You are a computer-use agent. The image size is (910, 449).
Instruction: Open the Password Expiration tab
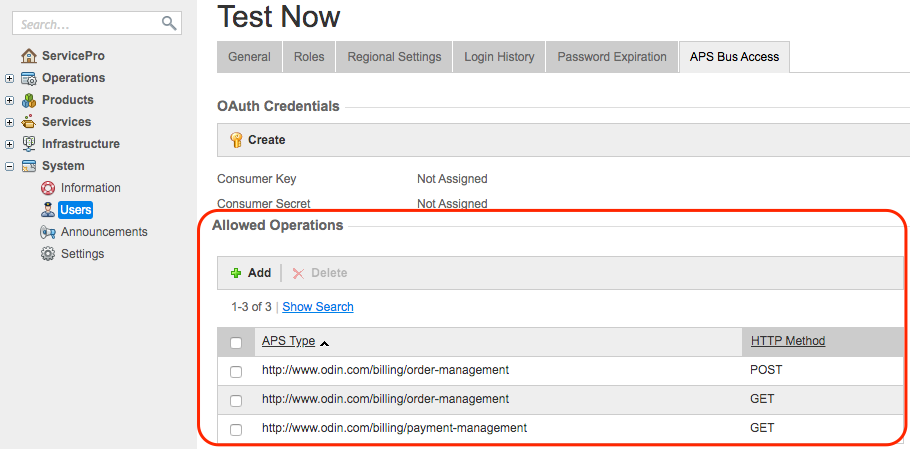pos(612,57)
